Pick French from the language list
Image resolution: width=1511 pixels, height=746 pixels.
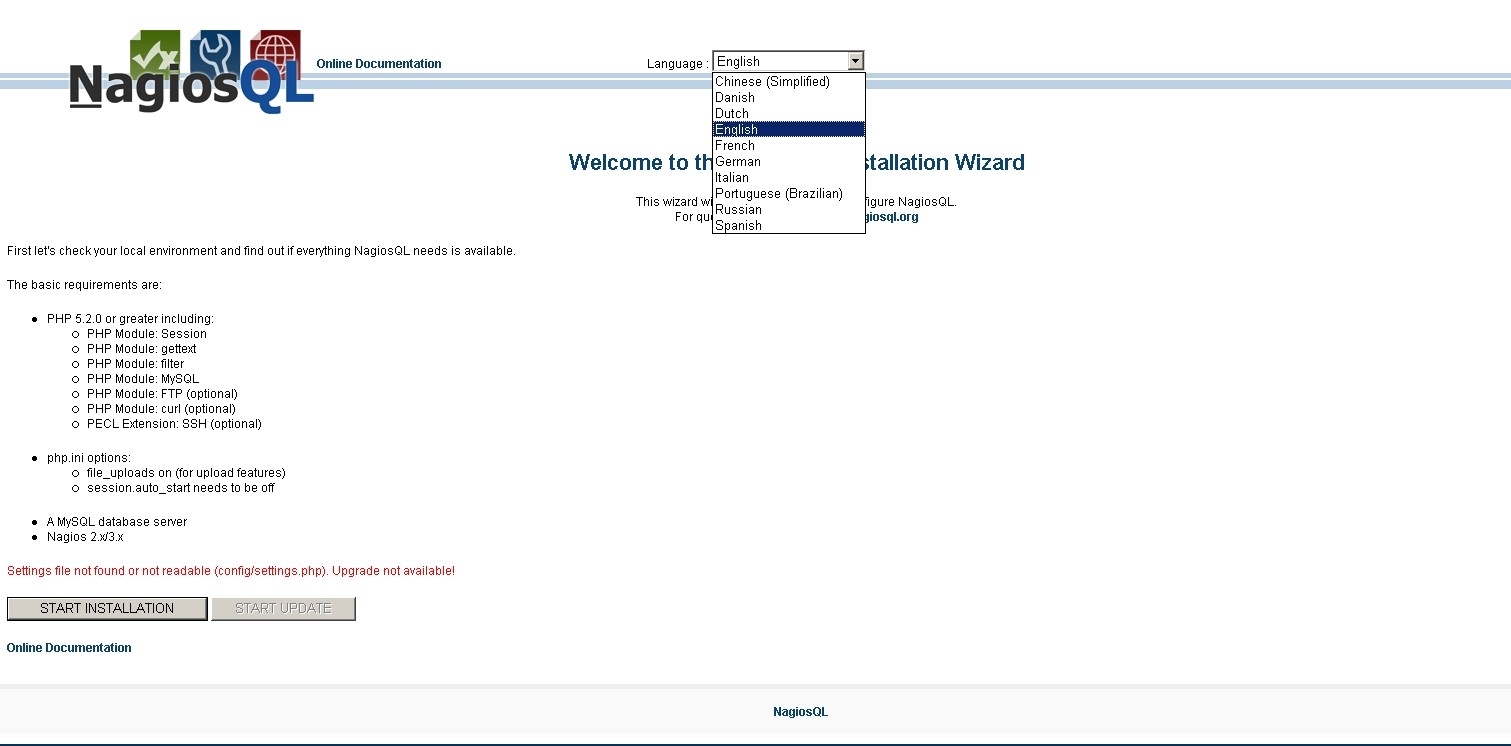pyautogui.click(x=788, y=146)
